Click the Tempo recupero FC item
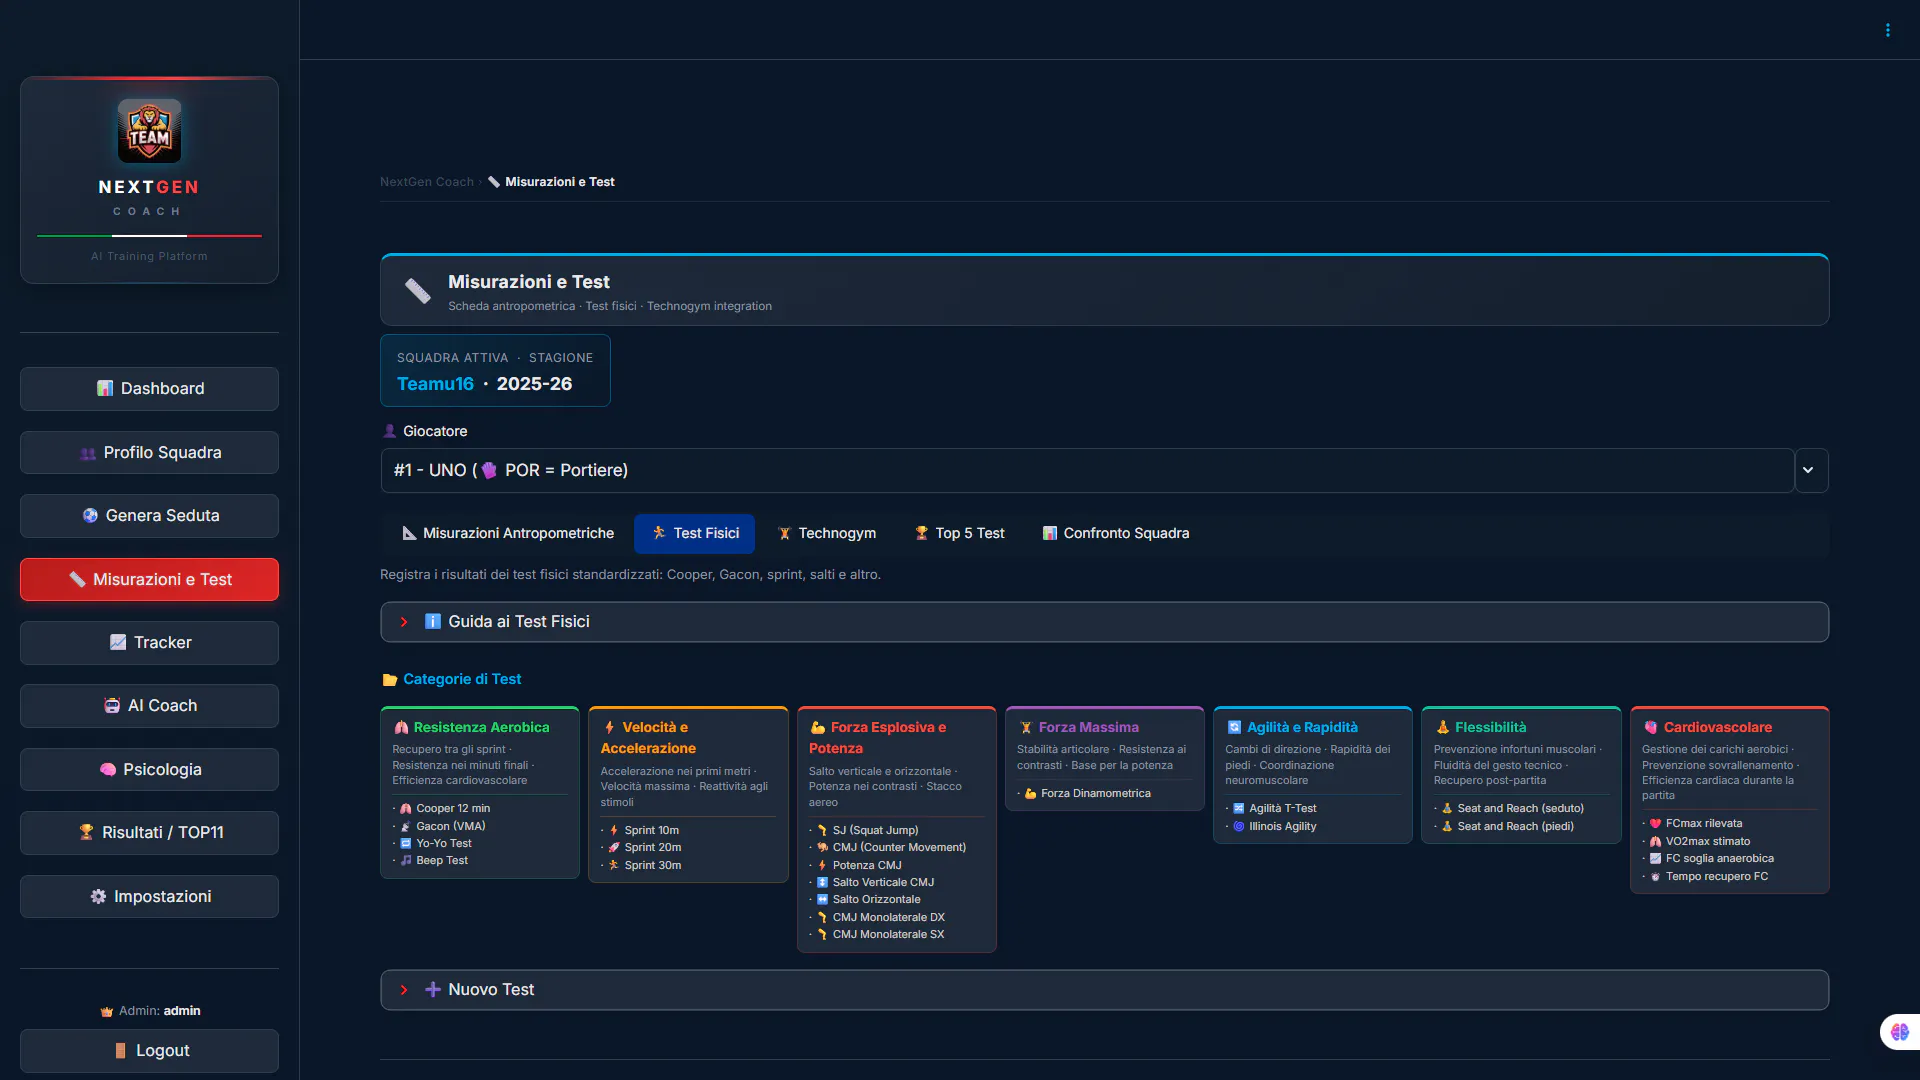 click(1708, 877)
